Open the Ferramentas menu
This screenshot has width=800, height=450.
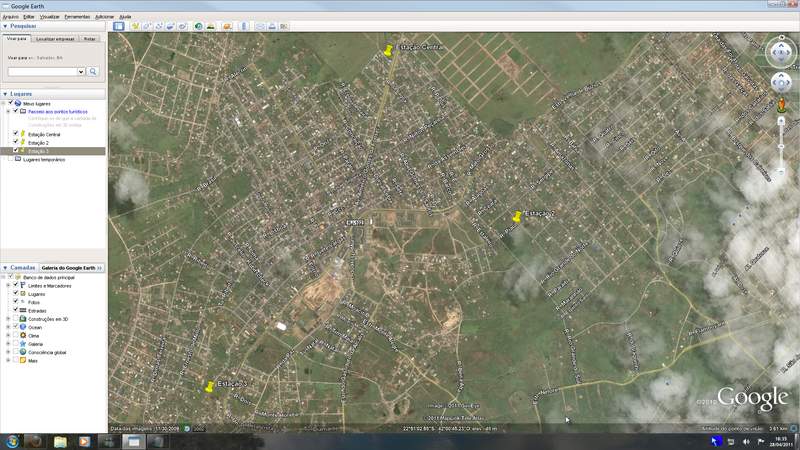tap(77, 17)
